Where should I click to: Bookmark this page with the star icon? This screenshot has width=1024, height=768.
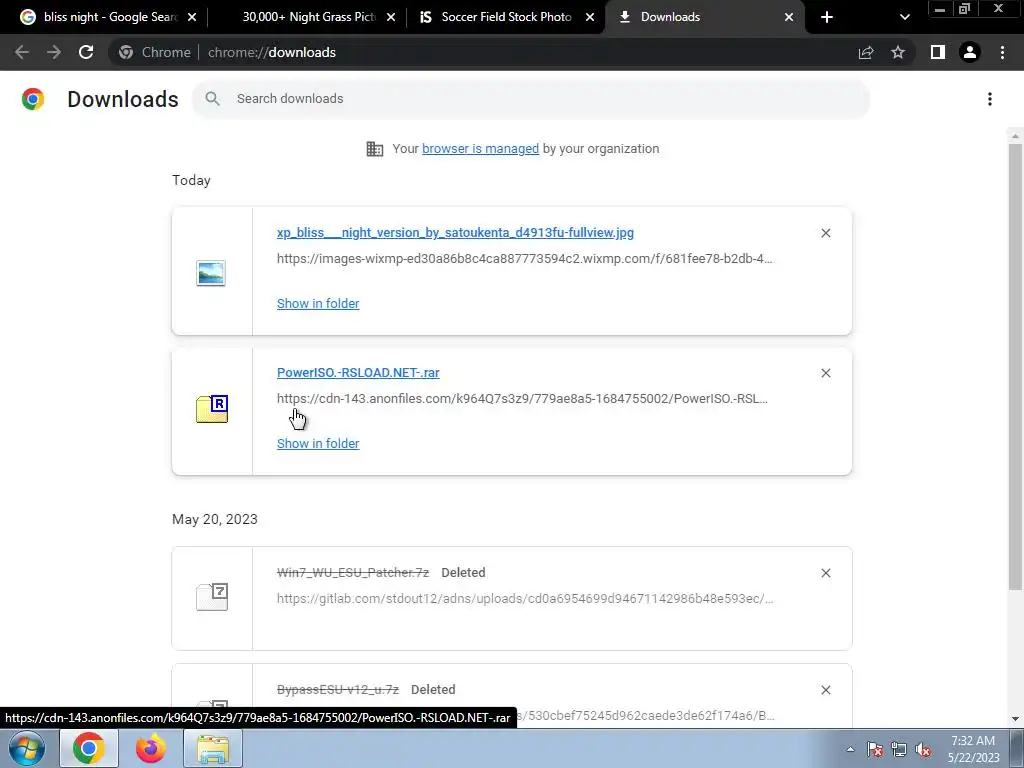point(898,52)
